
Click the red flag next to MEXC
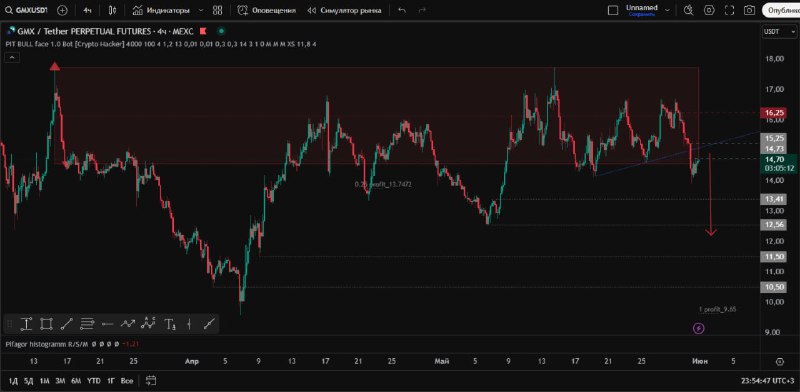[x=203, y=32]
